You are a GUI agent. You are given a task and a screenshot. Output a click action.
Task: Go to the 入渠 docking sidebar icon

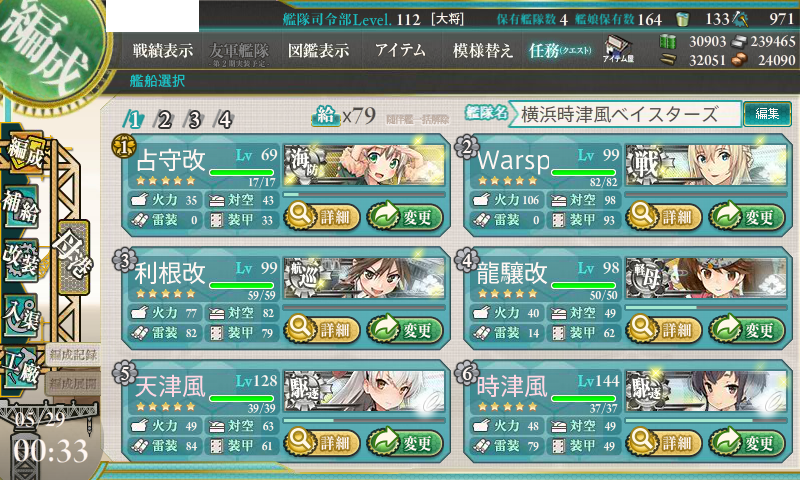point(21,314)
